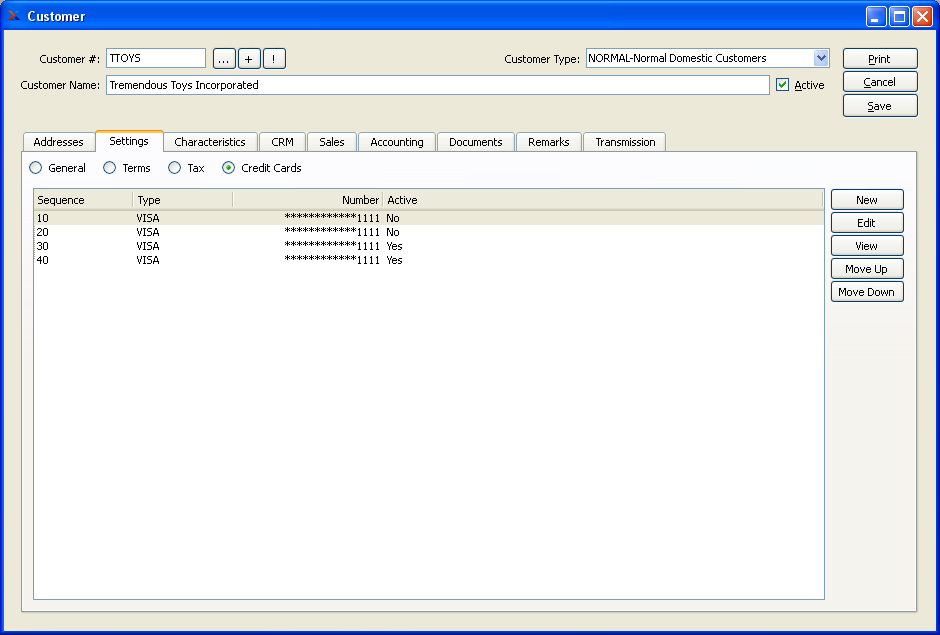Switch to the Addresses tab
This screenshot has height=635, width=940.
(59, 142)
